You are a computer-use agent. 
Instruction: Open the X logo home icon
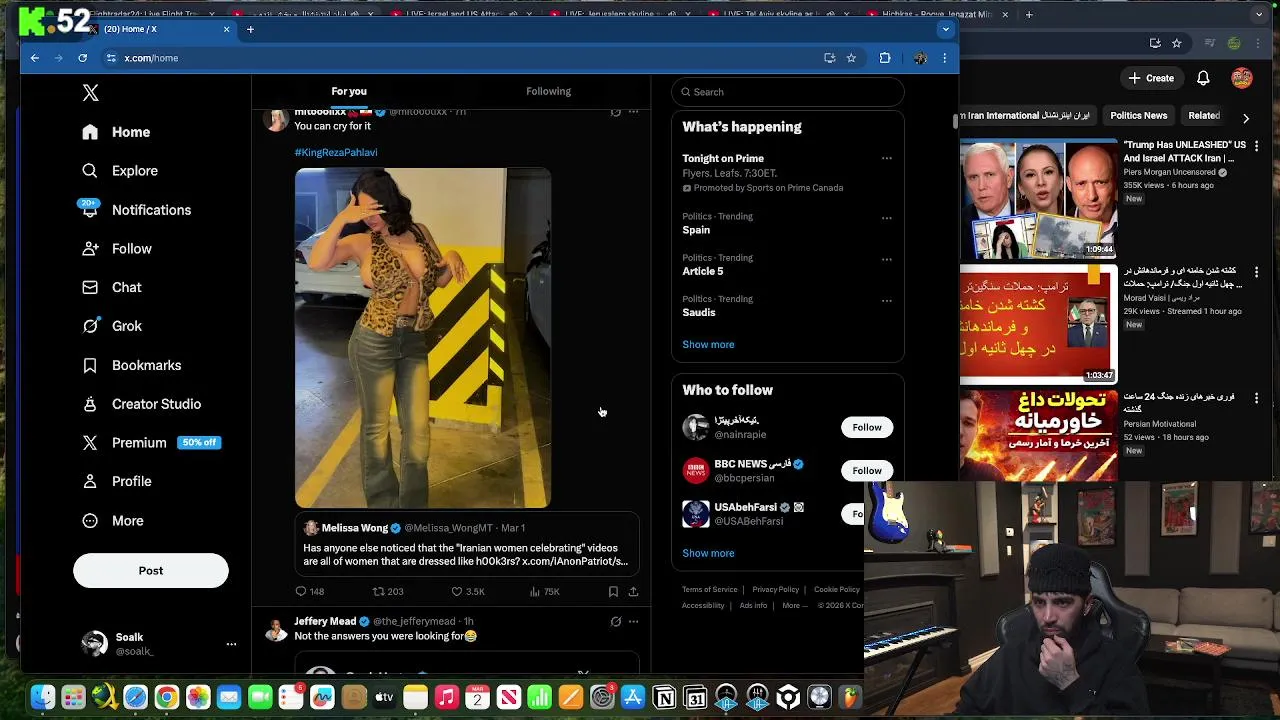pyautogui.click(x=90, y=93)
